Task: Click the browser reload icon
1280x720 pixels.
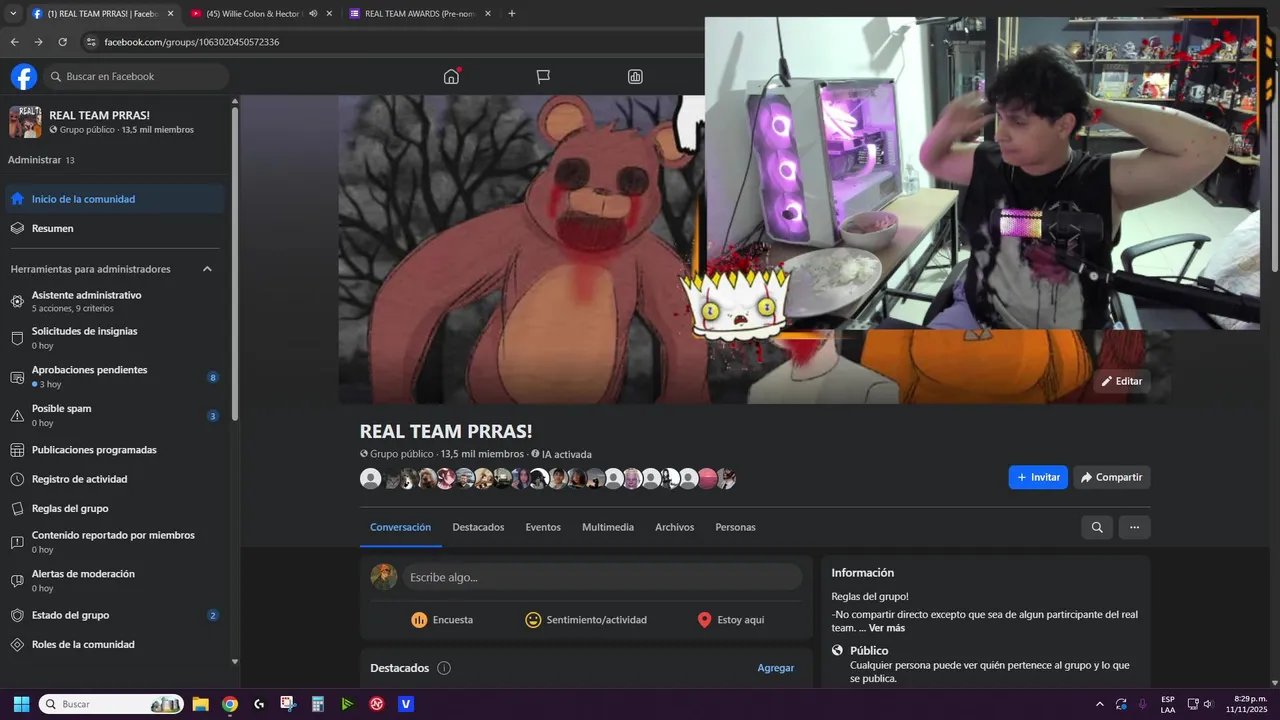Action: (62, 42)
